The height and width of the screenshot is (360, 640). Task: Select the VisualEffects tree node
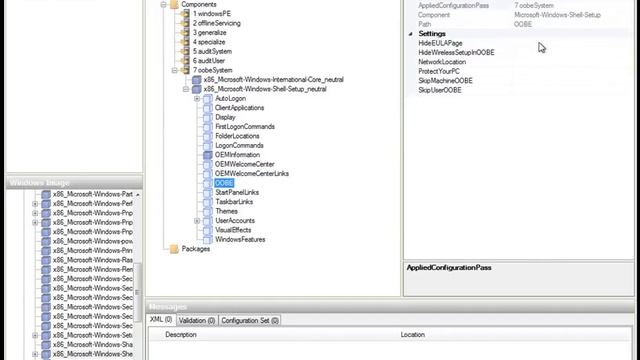point(233,230)
